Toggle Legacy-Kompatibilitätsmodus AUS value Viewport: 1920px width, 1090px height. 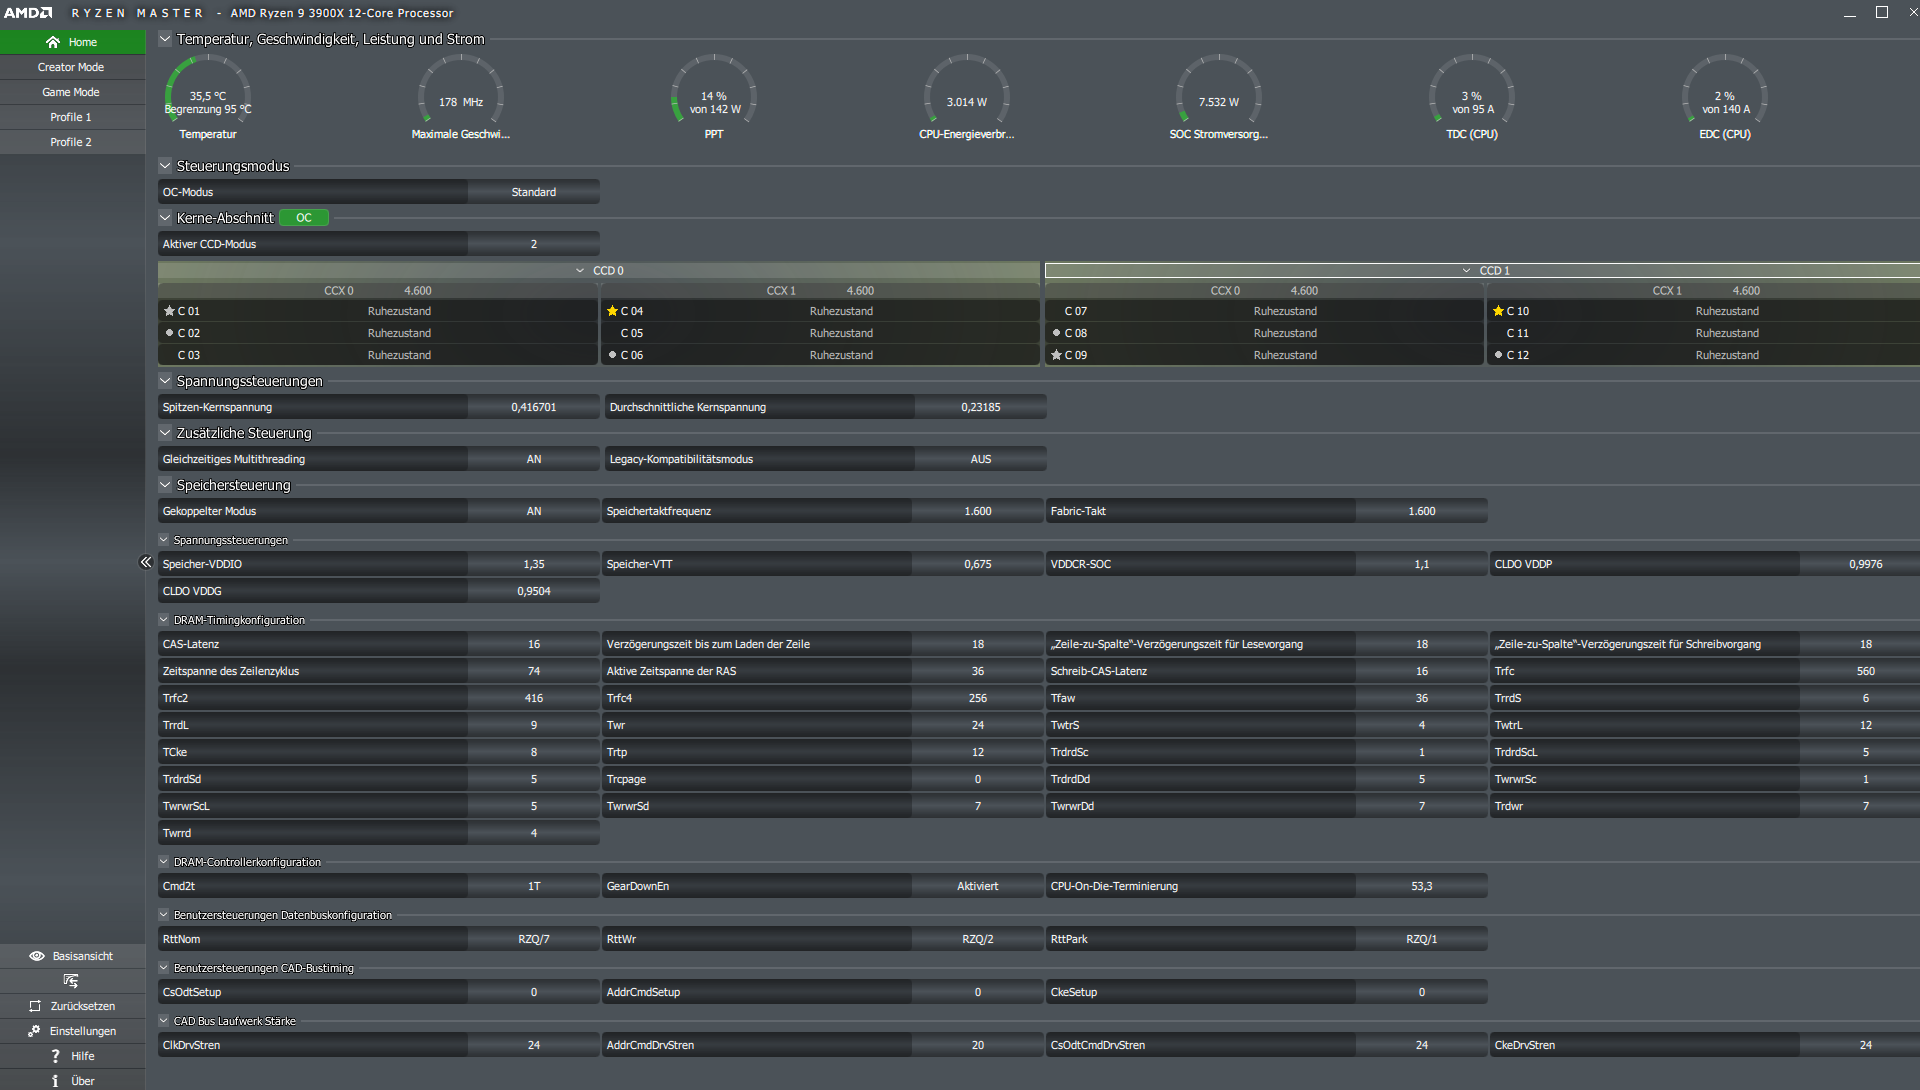(x=980, y=459)
